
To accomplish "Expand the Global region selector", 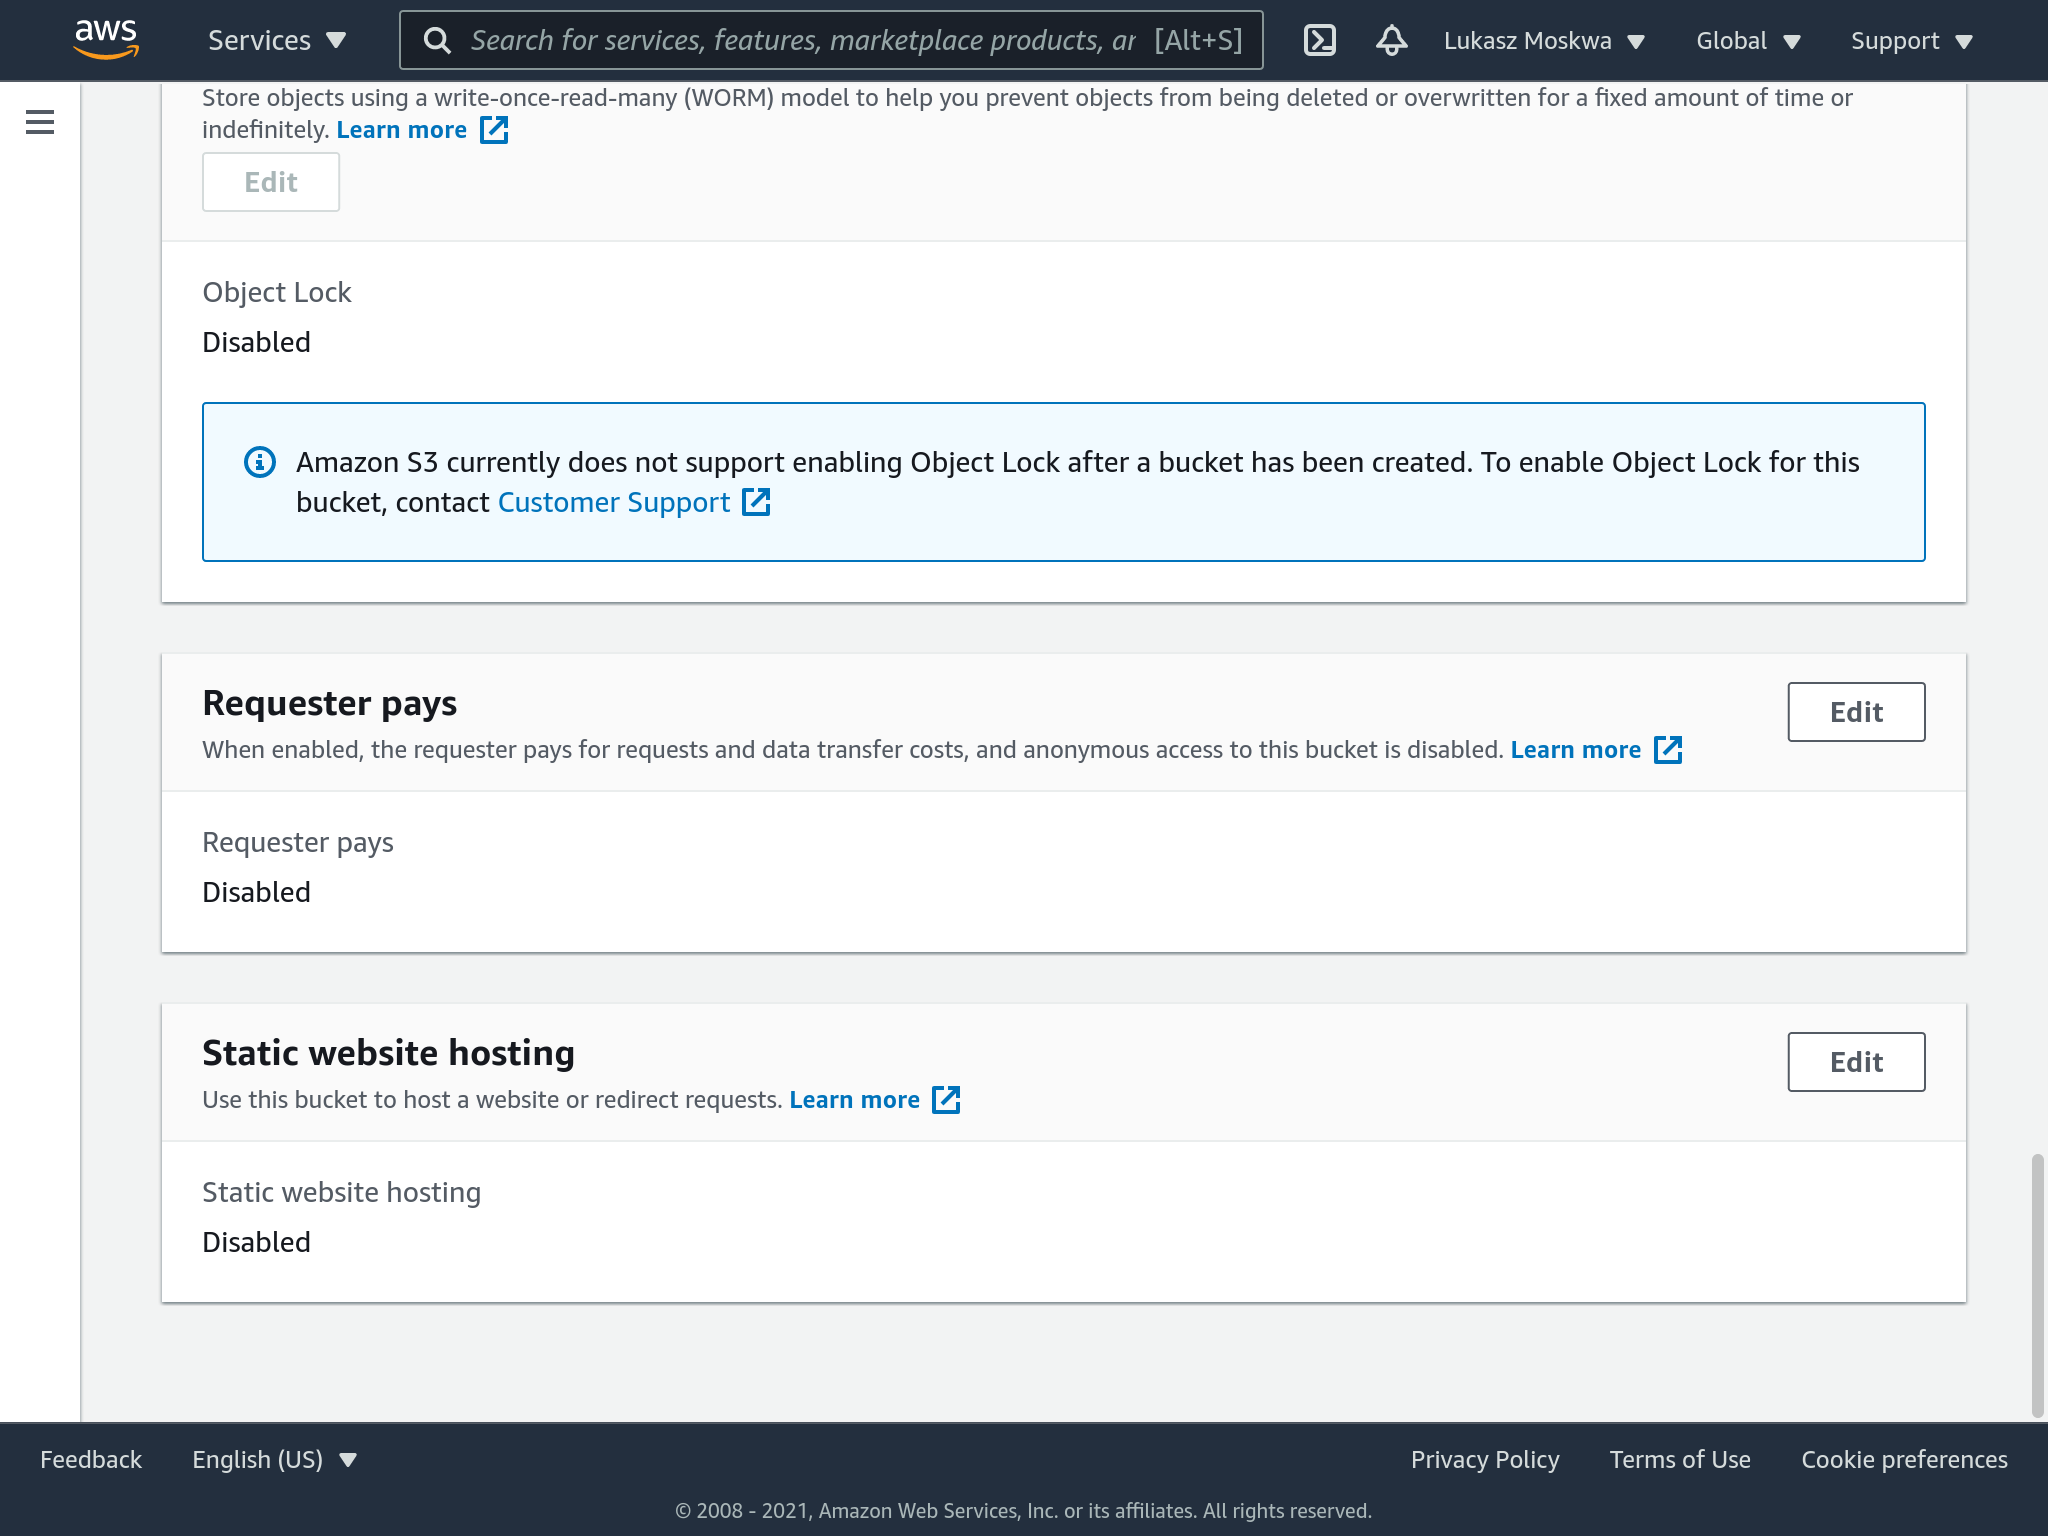I will pos(1747,40).
